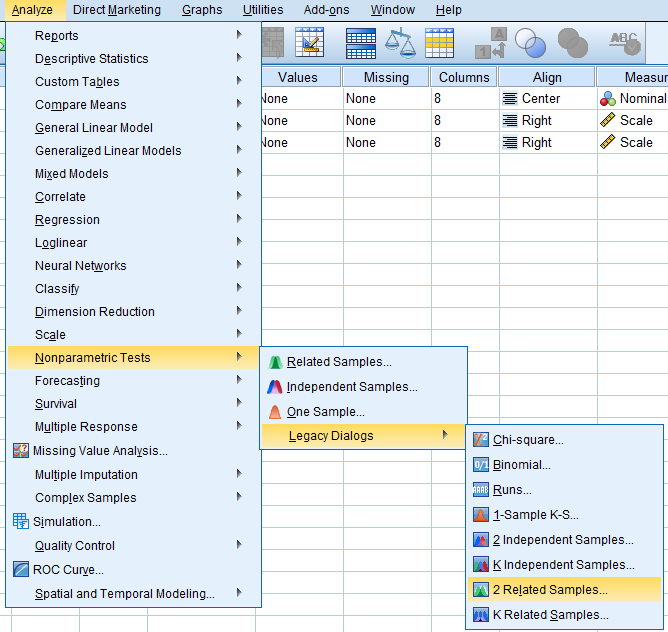This screenshot has height=632, width=668.
Task: Click the grayed Show All Variables icon
Action: (x=573, y=43)
